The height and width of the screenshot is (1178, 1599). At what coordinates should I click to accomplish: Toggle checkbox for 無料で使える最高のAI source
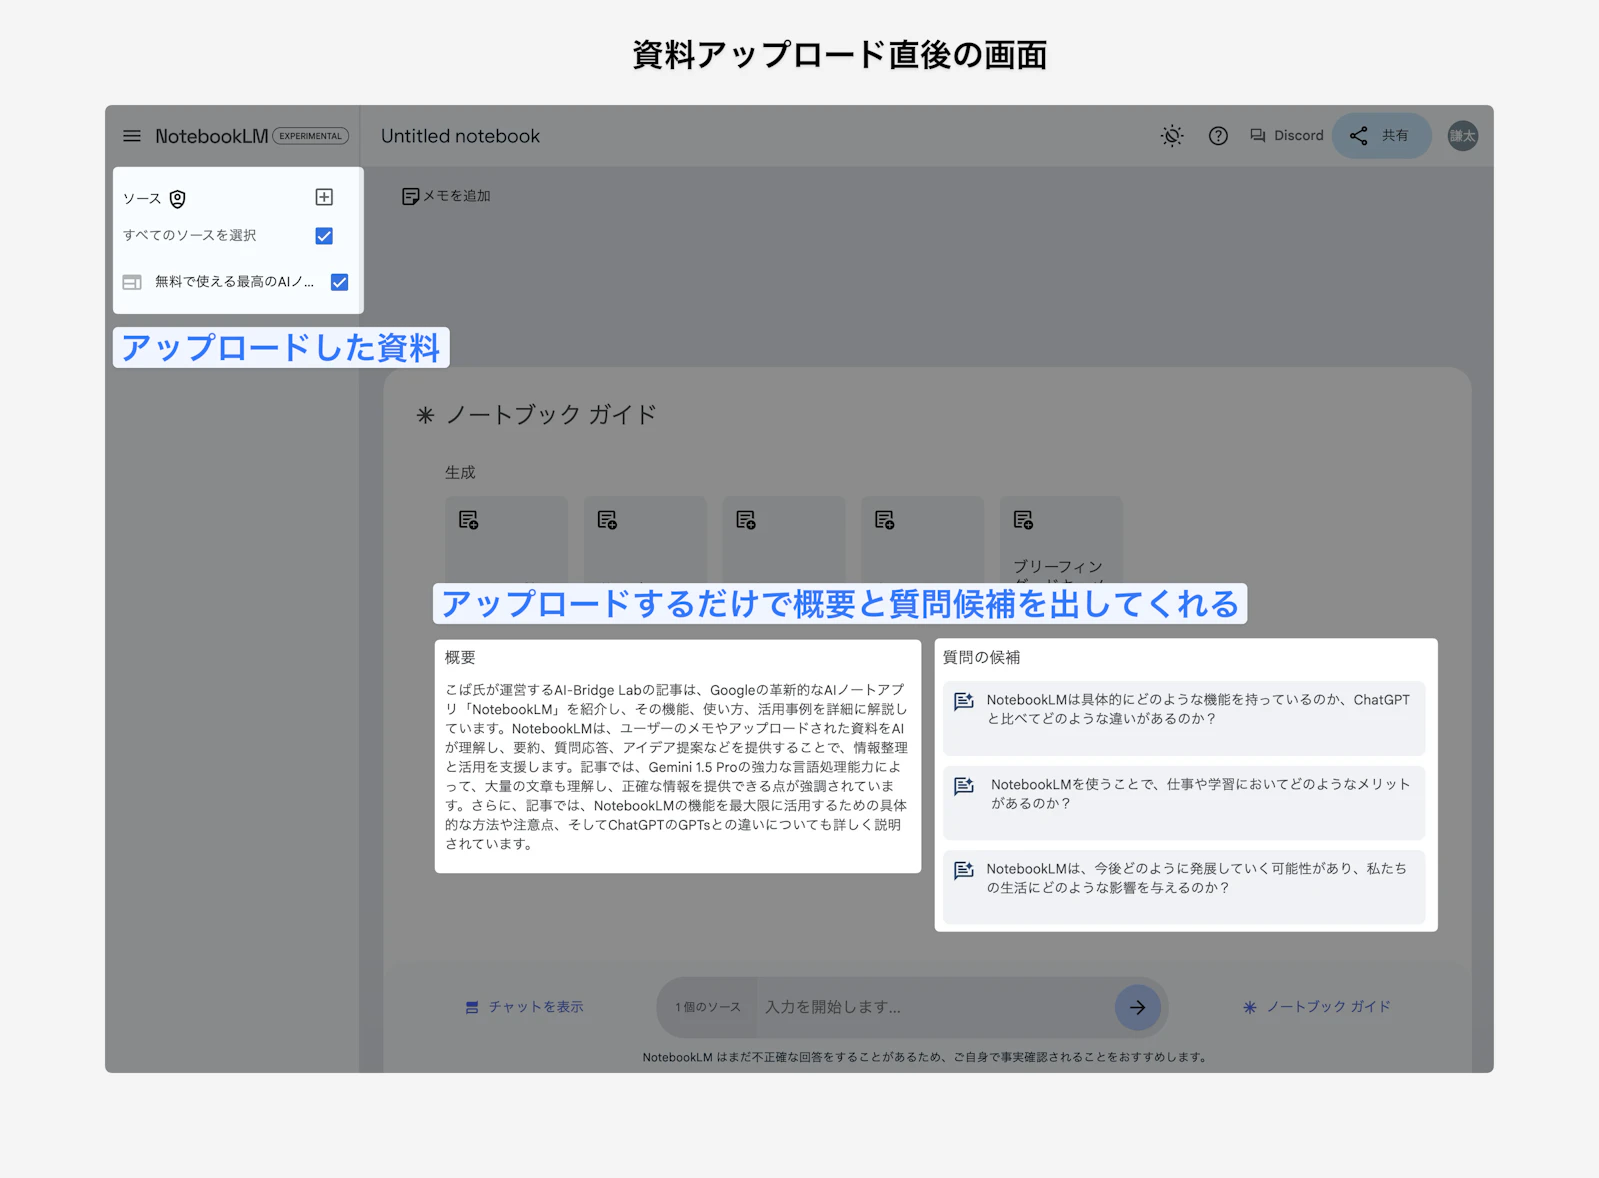(x=340, y=282)
